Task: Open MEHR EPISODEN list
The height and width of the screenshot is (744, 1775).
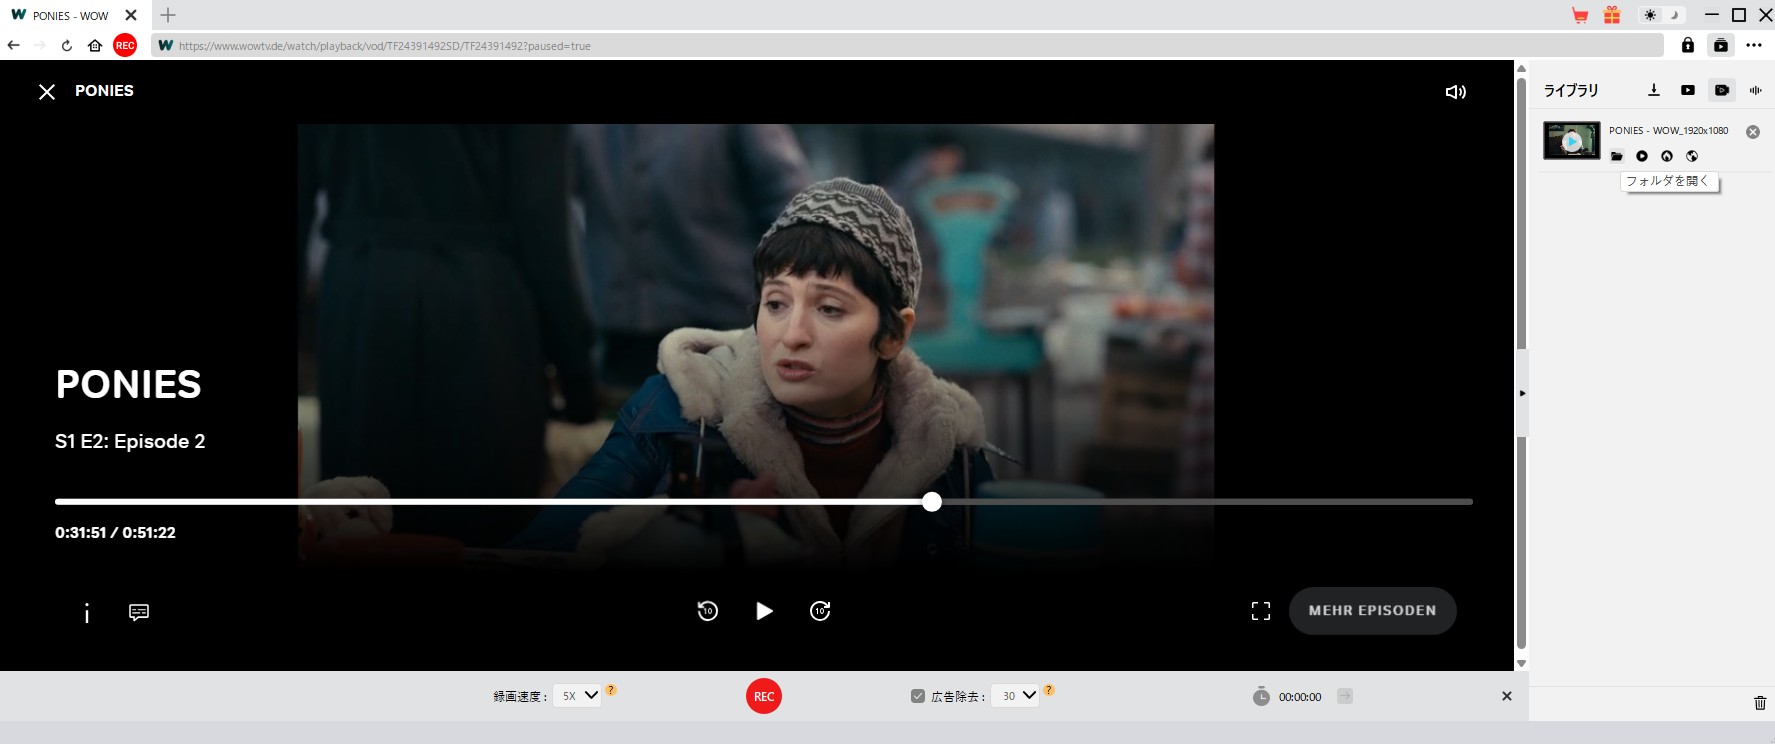Action: 1372,611
